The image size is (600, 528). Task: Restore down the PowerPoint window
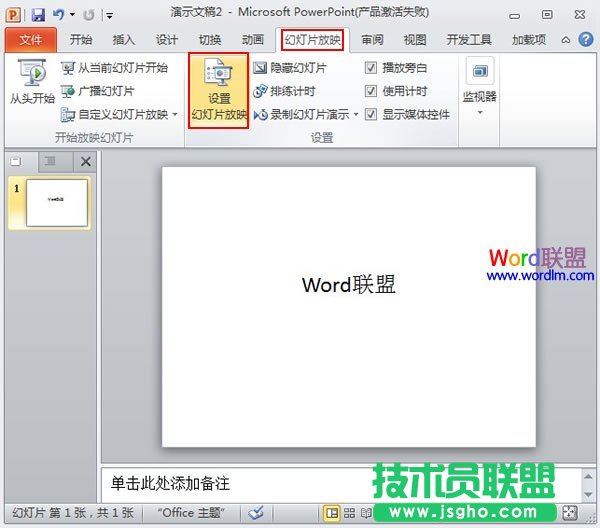[547, 15]
